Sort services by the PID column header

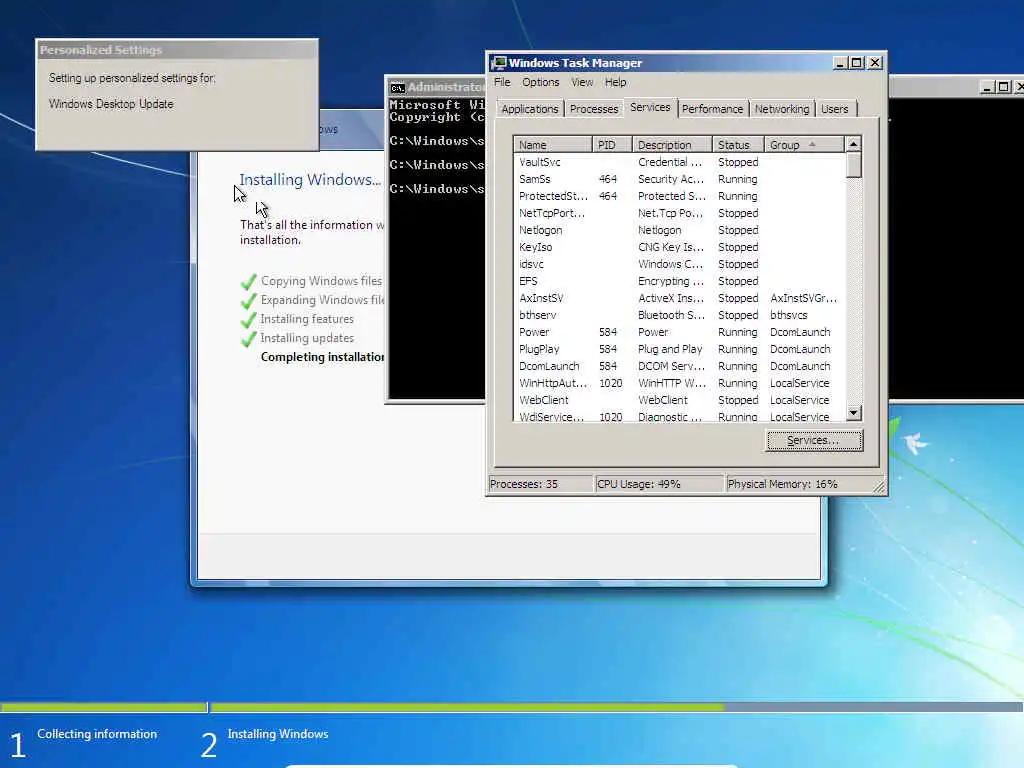[612, 145]
